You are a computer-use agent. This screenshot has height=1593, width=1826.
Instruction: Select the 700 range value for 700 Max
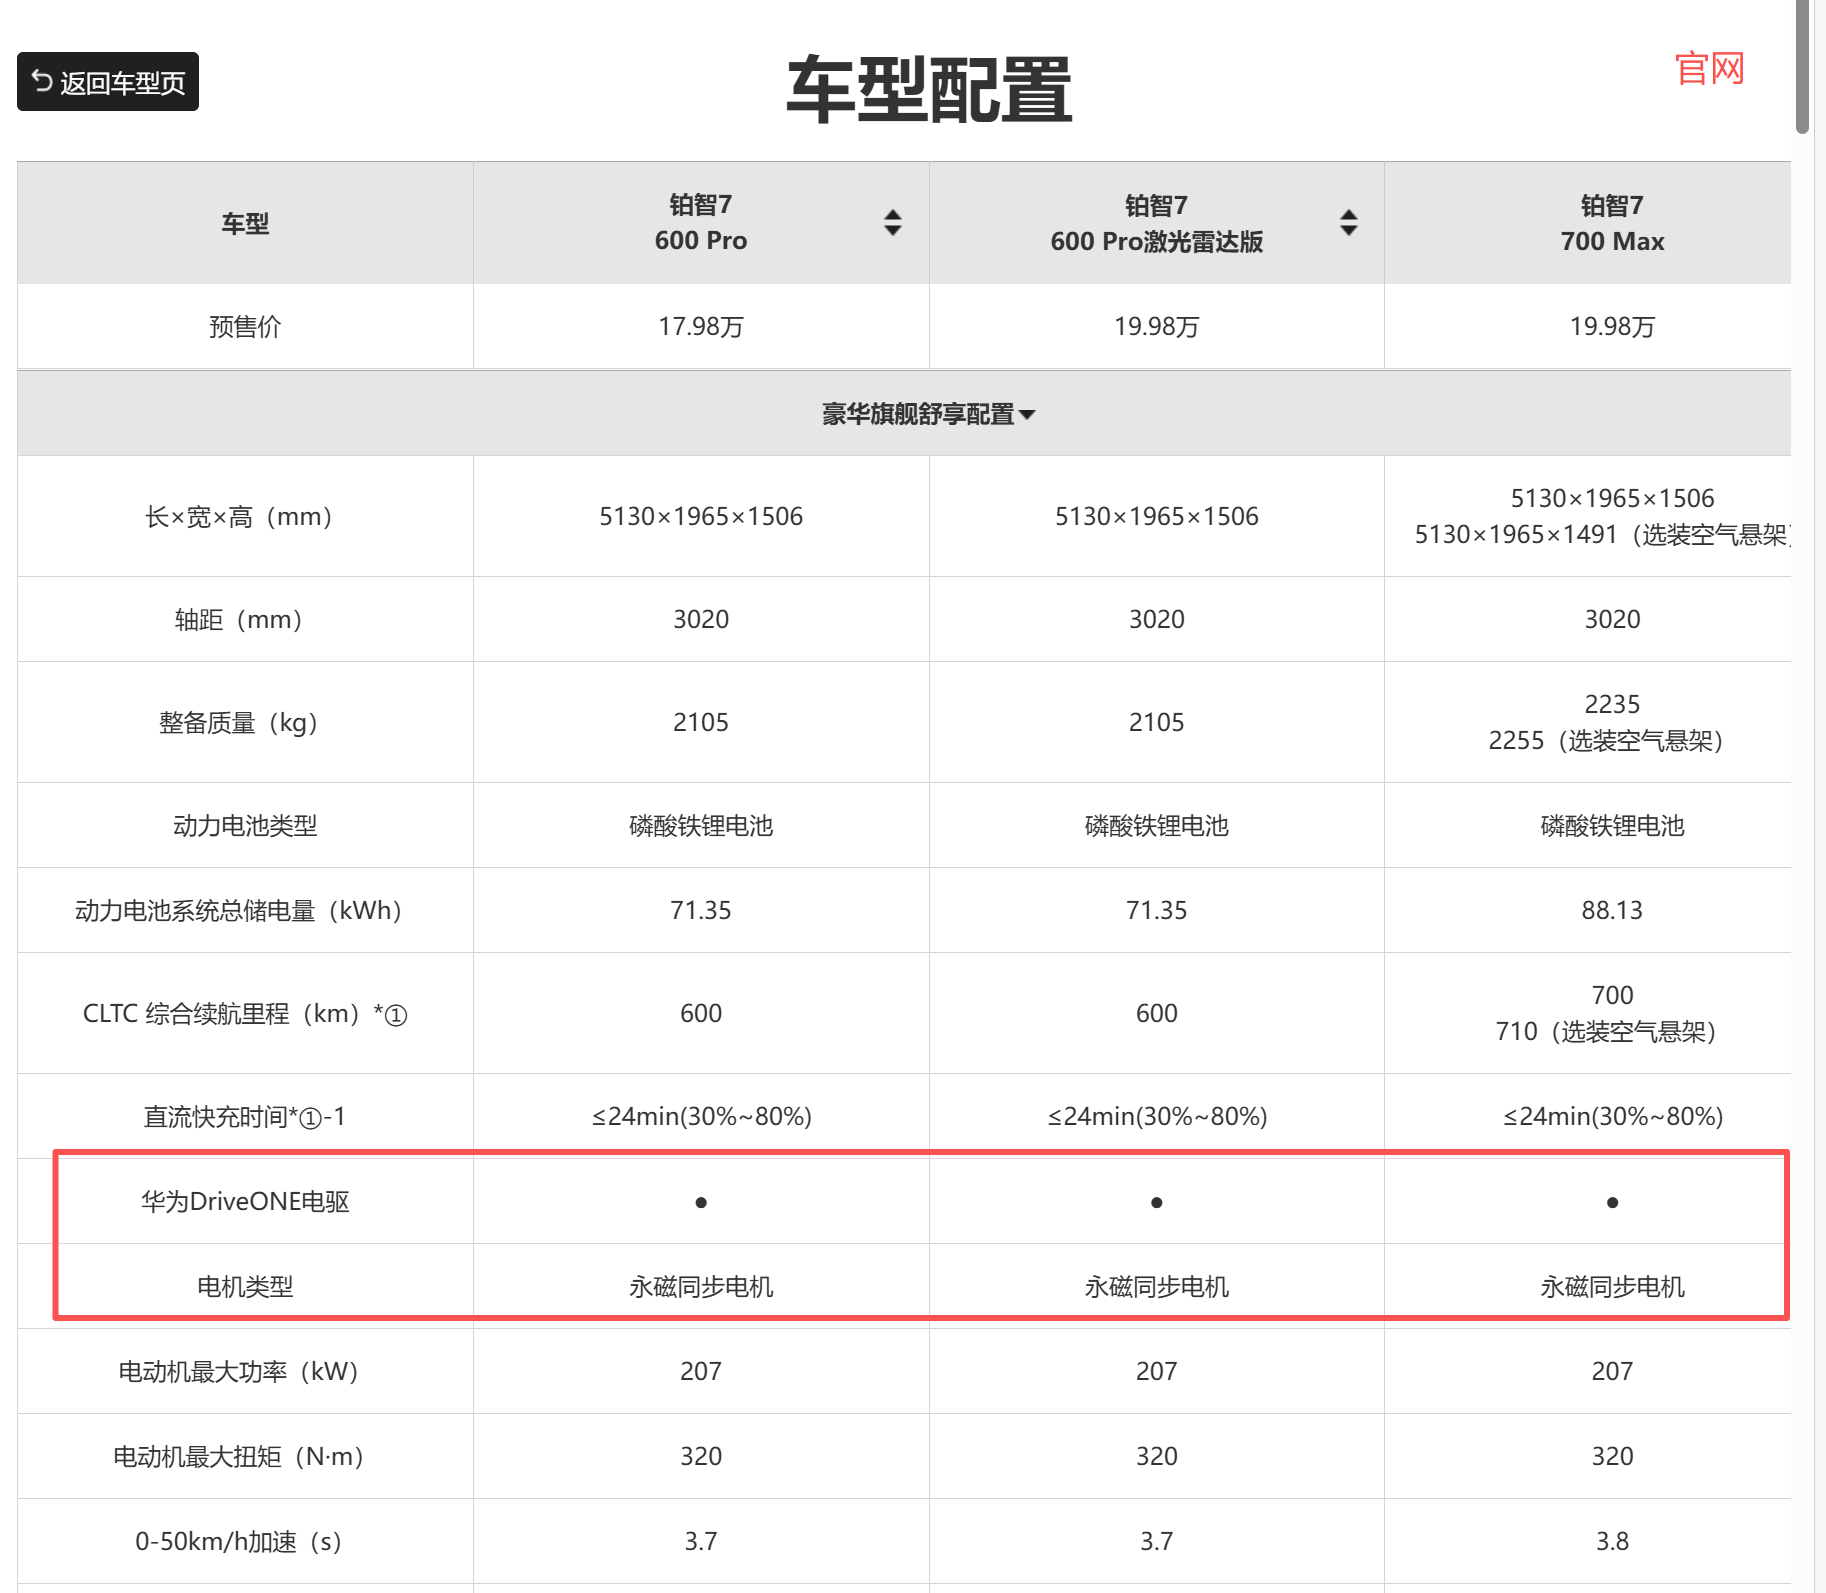(1612, 996)
